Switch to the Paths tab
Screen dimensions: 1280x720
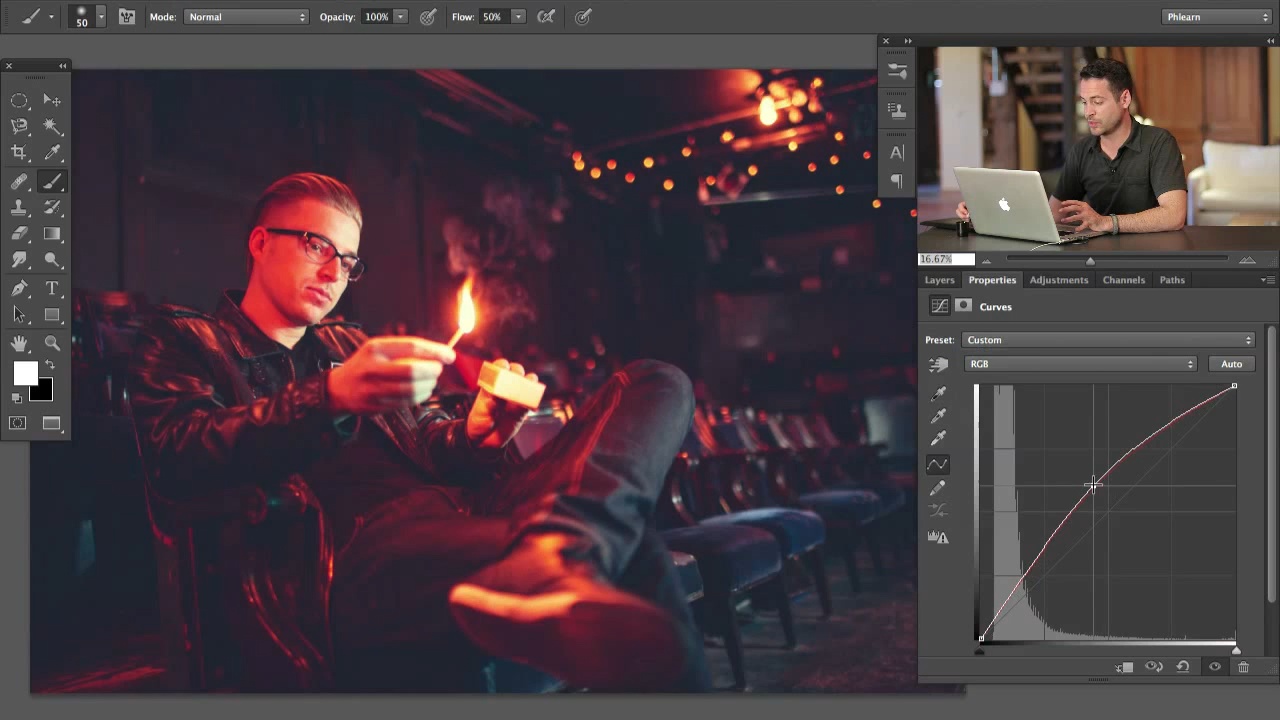pos(1172,280)
